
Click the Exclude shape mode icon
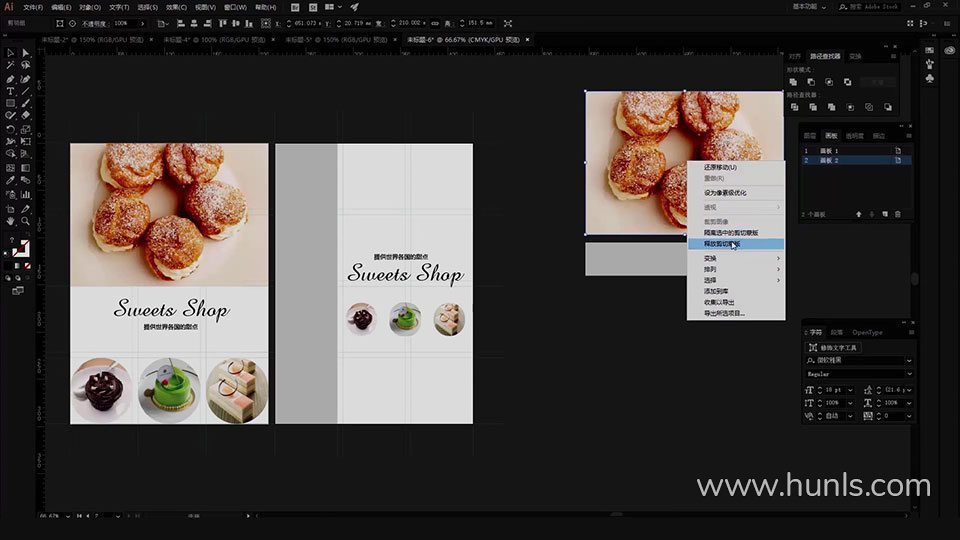click(847, 82)
